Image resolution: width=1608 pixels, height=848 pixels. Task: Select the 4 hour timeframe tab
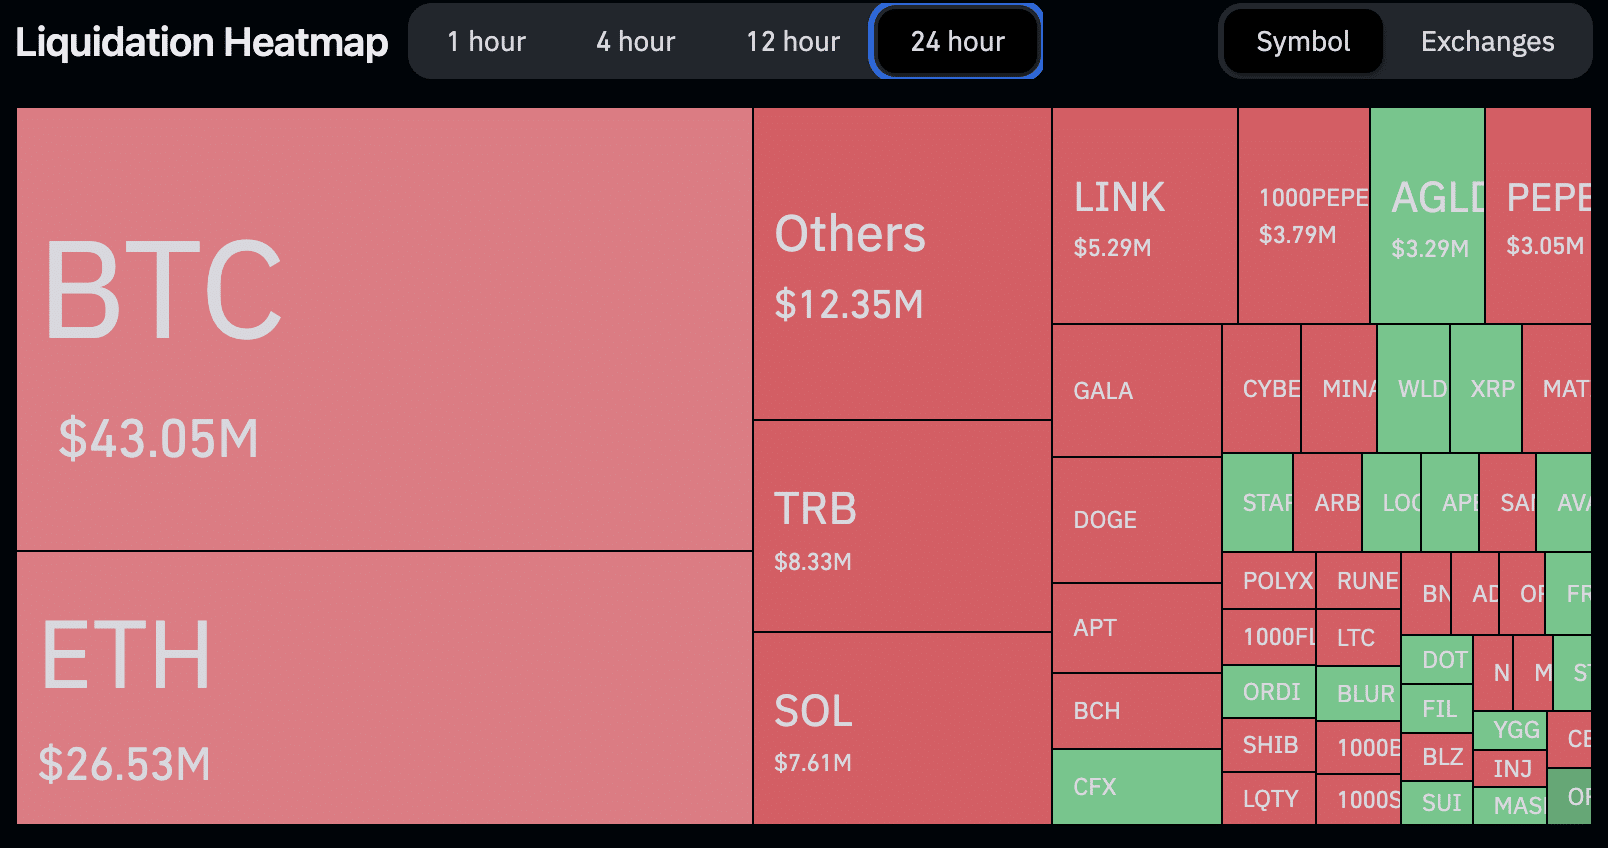pyautogui.click(x=635, y=42)
